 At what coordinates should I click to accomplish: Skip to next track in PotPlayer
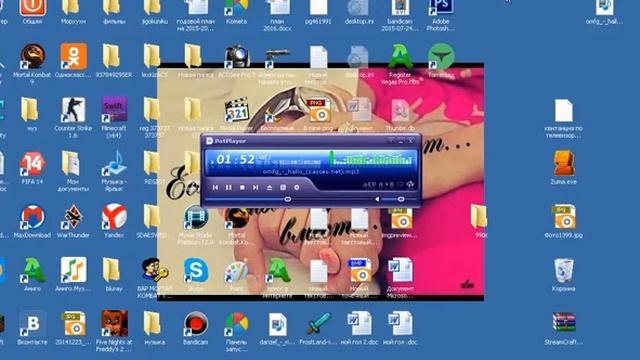(256, 187)
